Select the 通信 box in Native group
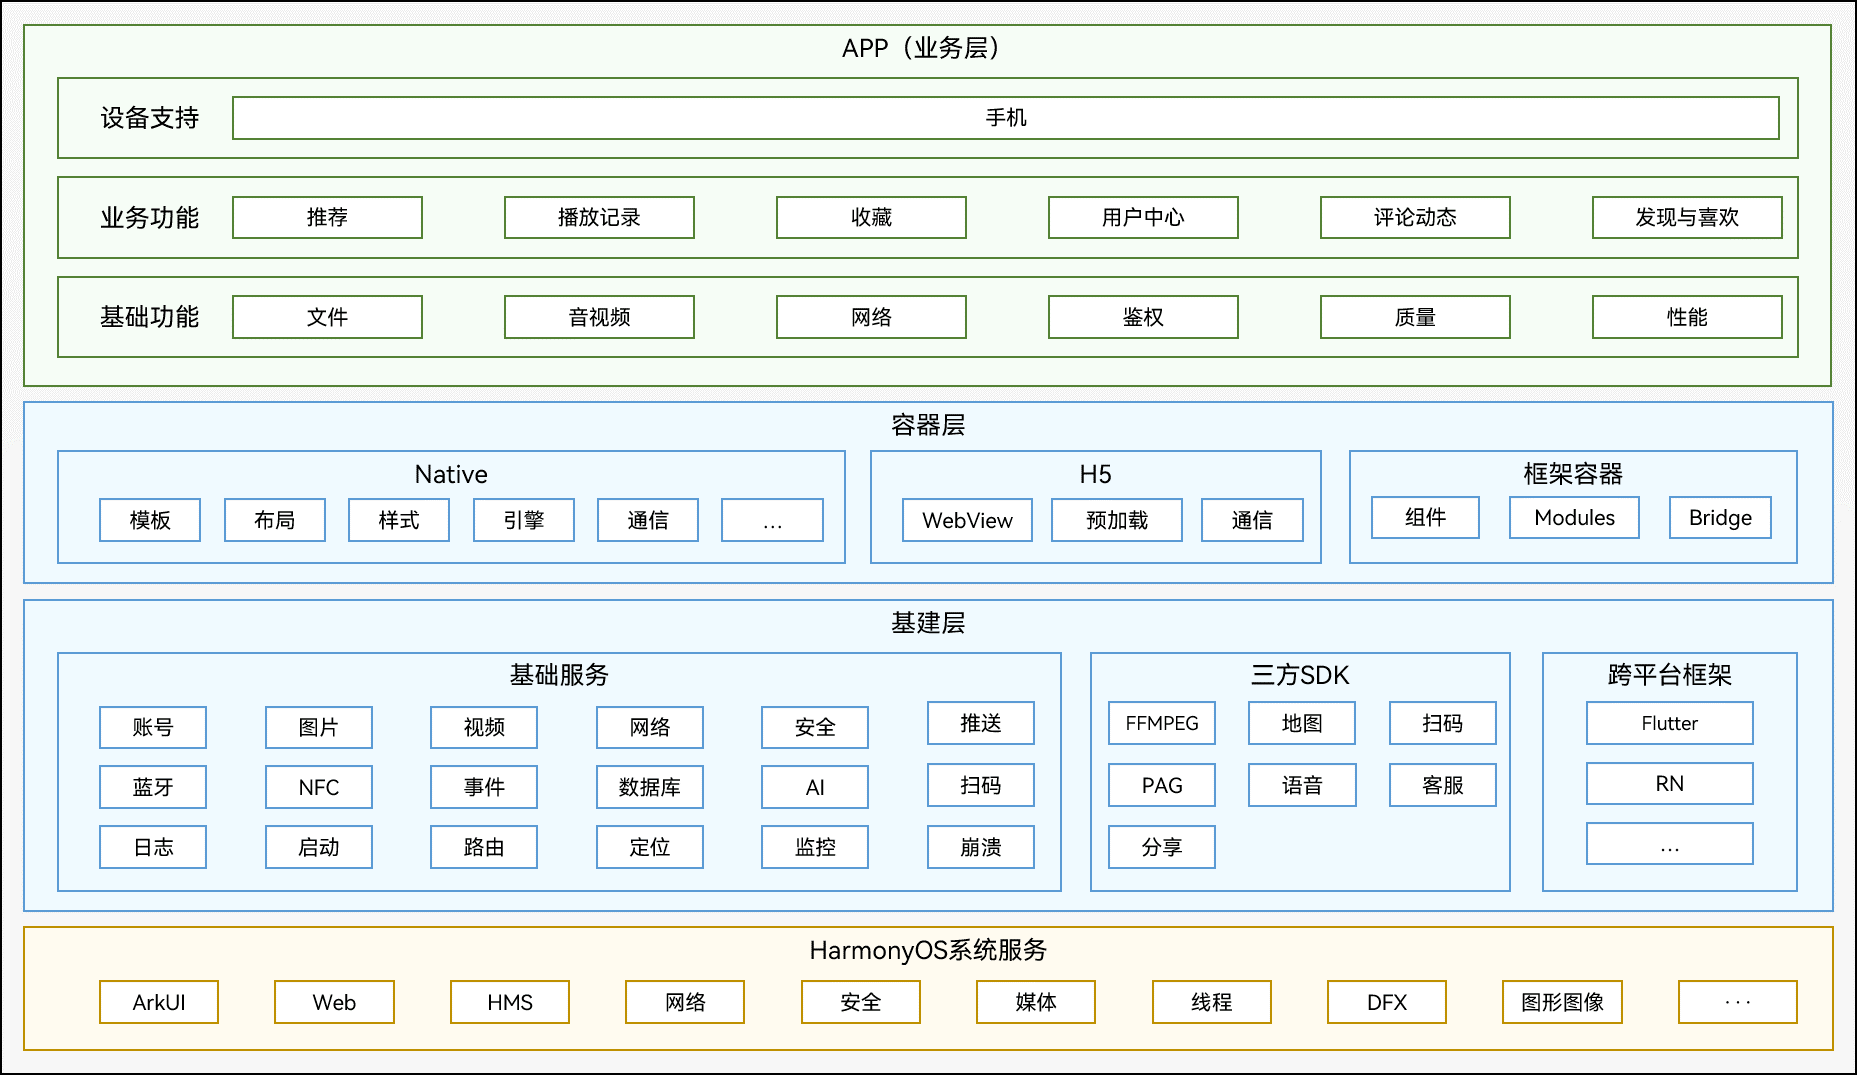 click(x=648, y=520)
